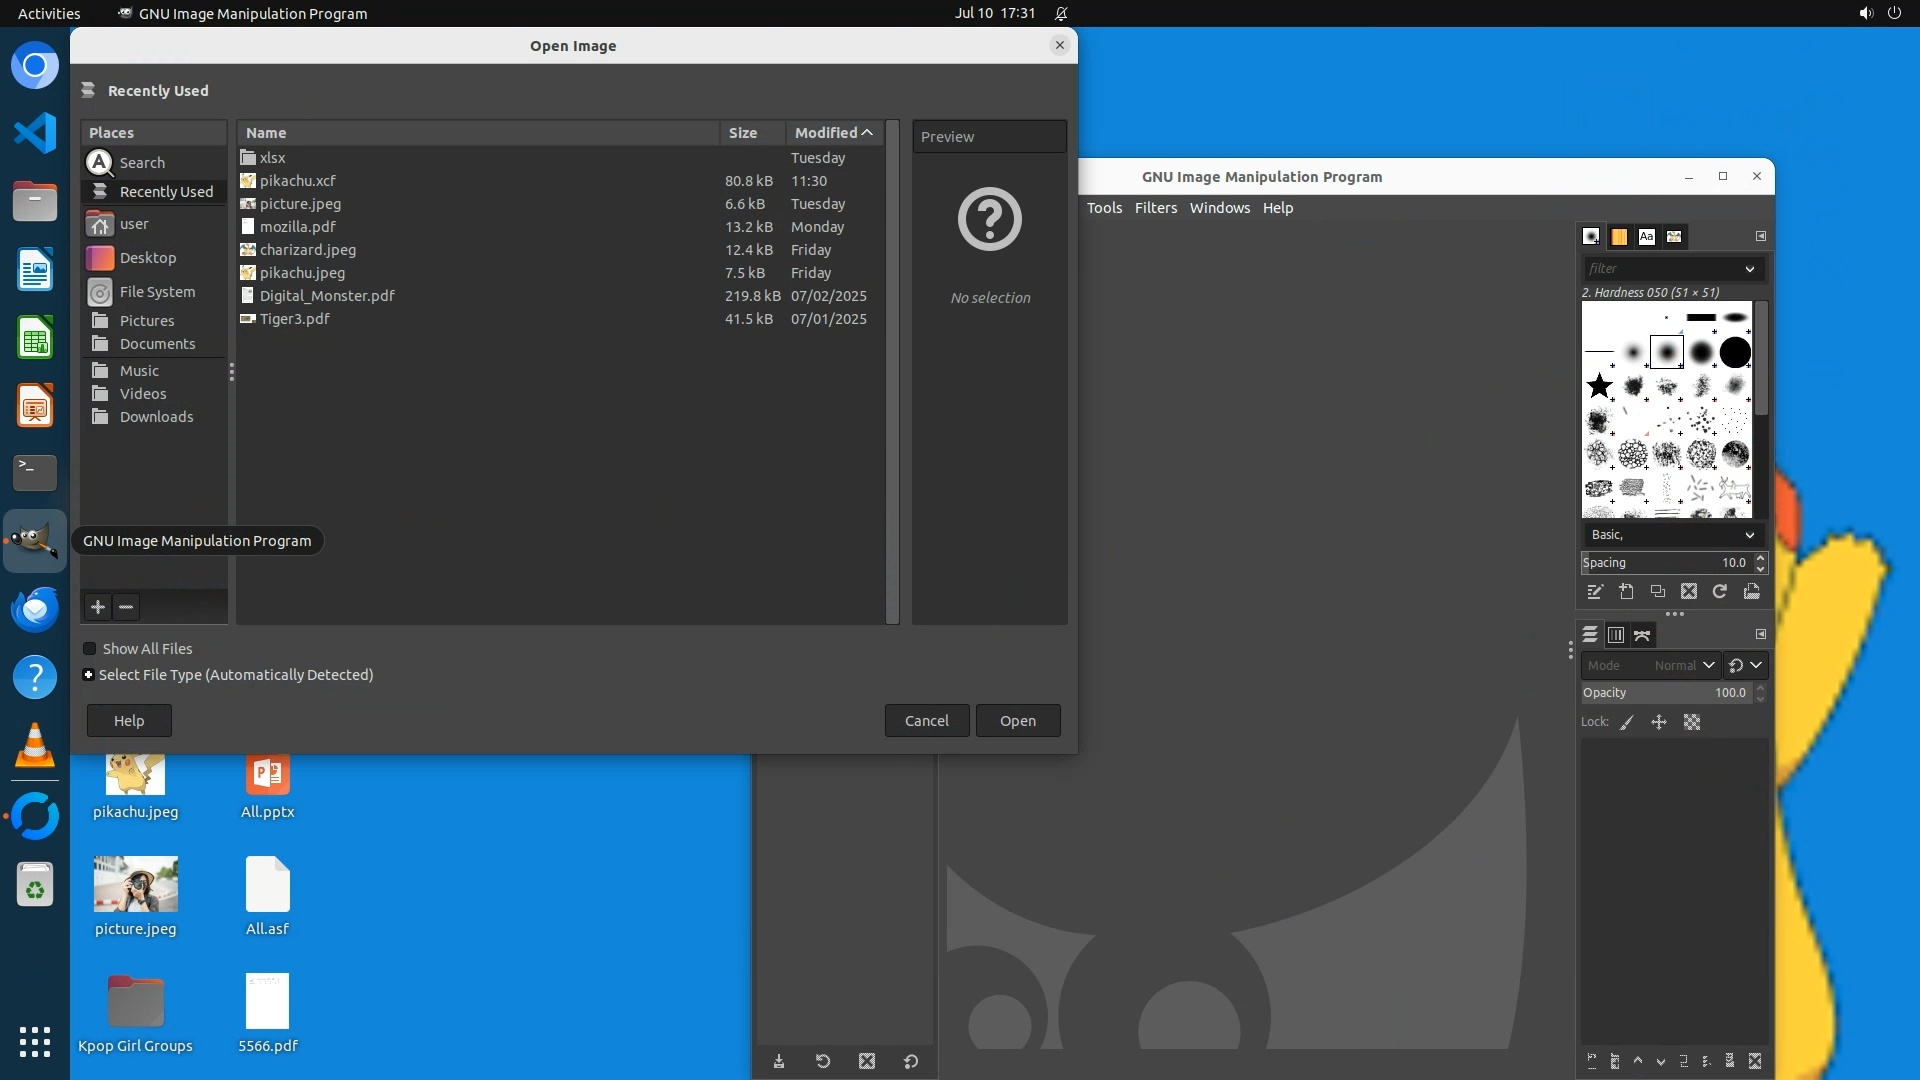This screenshot has width=1920, height=1080.
Task: Click the Open button in dialog
Action: click(x=1017, y=721)
